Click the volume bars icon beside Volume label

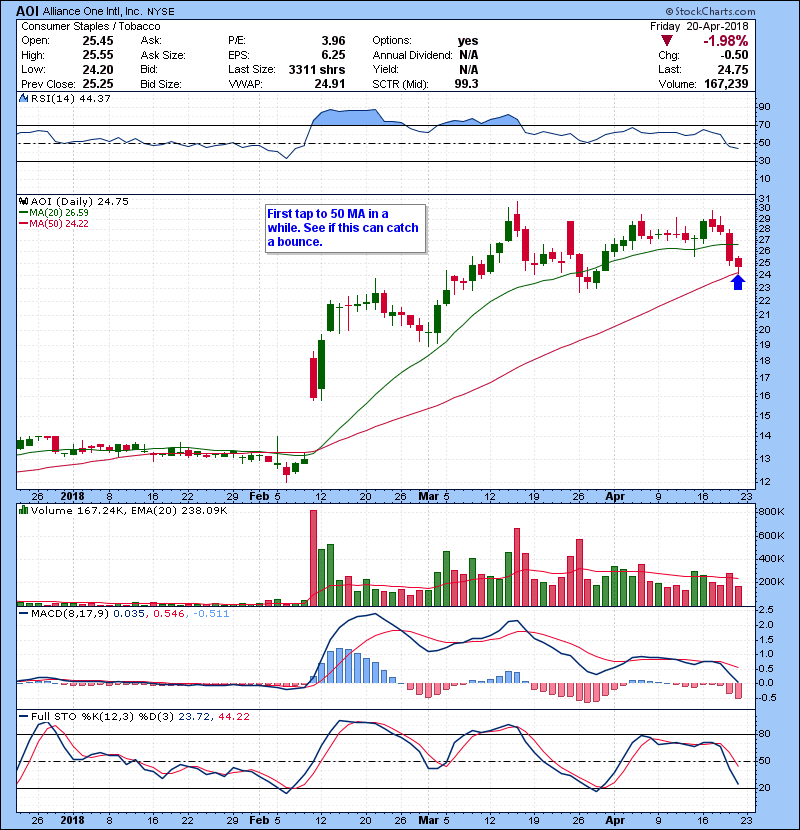[23, 510]
